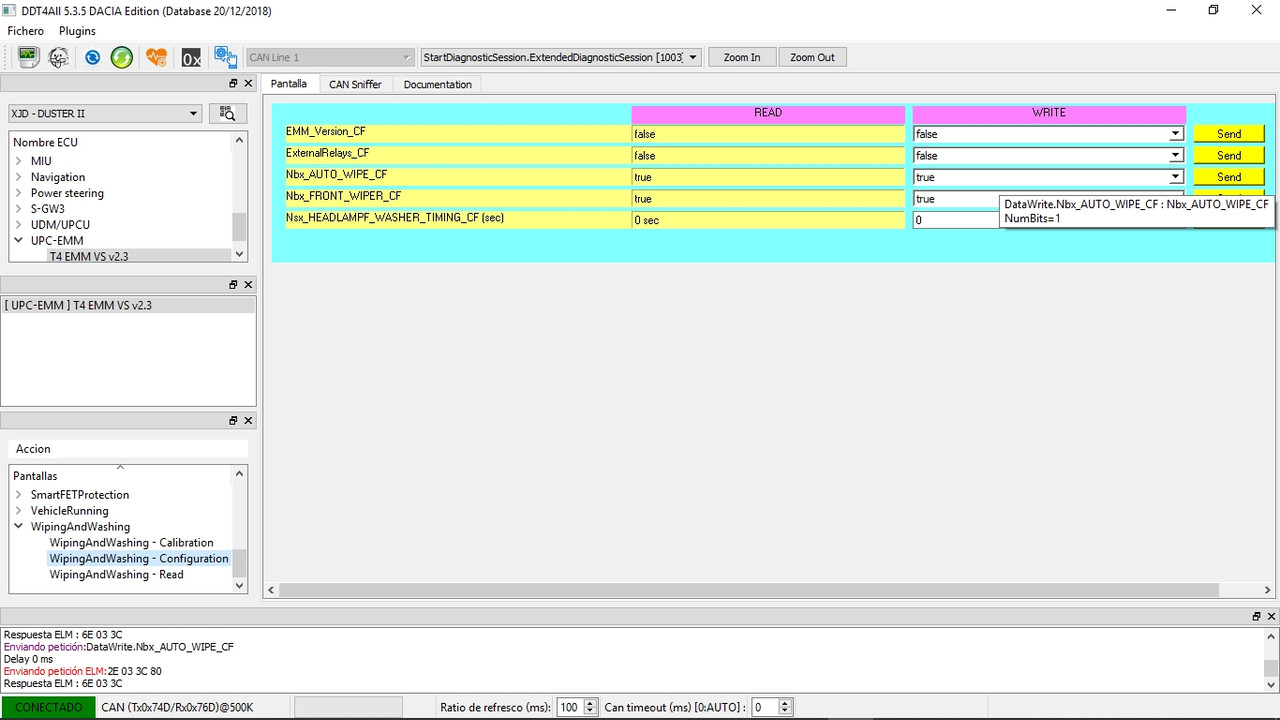Screen dimensions: 1280x720
Task: Select the T4 EMM VS v2.3 tree item
Action: click(x=89, y=256)
